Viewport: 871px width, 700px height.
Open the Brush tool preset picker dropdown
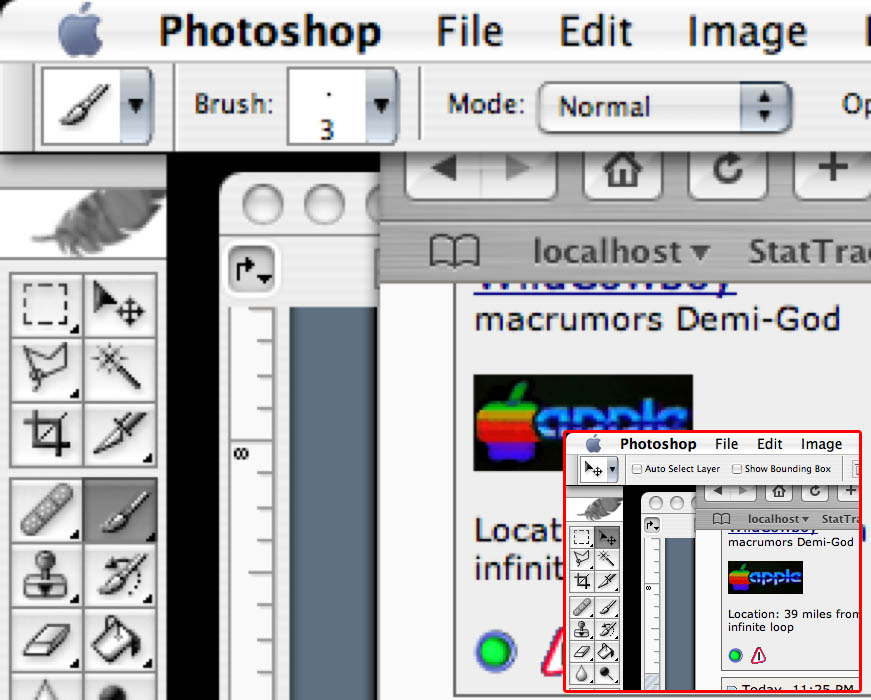[136, 106]
